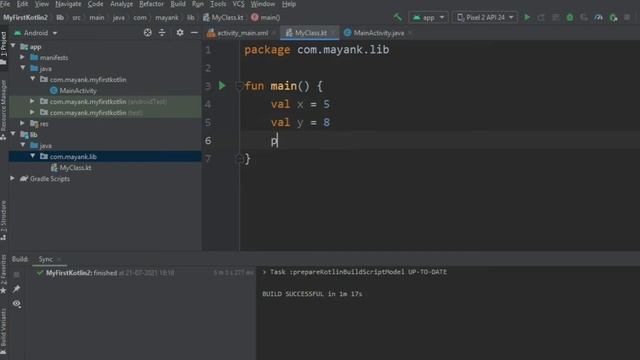
Task: Click the Make Project hammer icon
Action: tap(397, 17)
